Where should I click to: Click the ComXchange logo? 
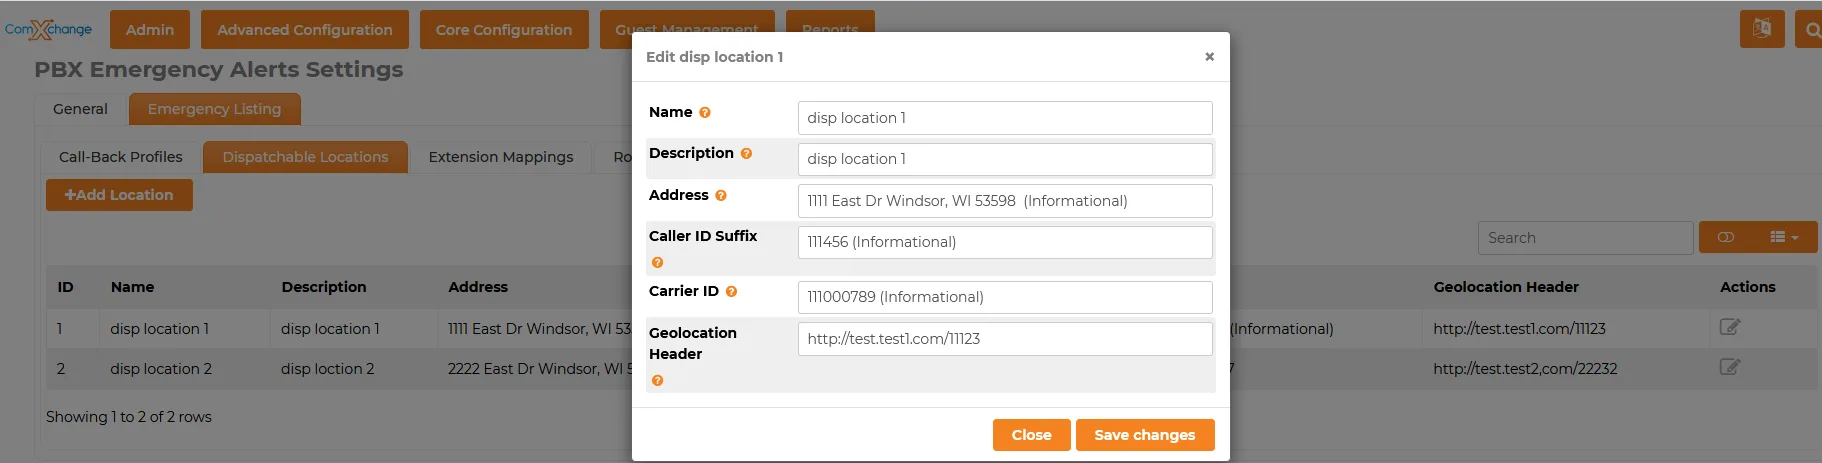(48, 30)
